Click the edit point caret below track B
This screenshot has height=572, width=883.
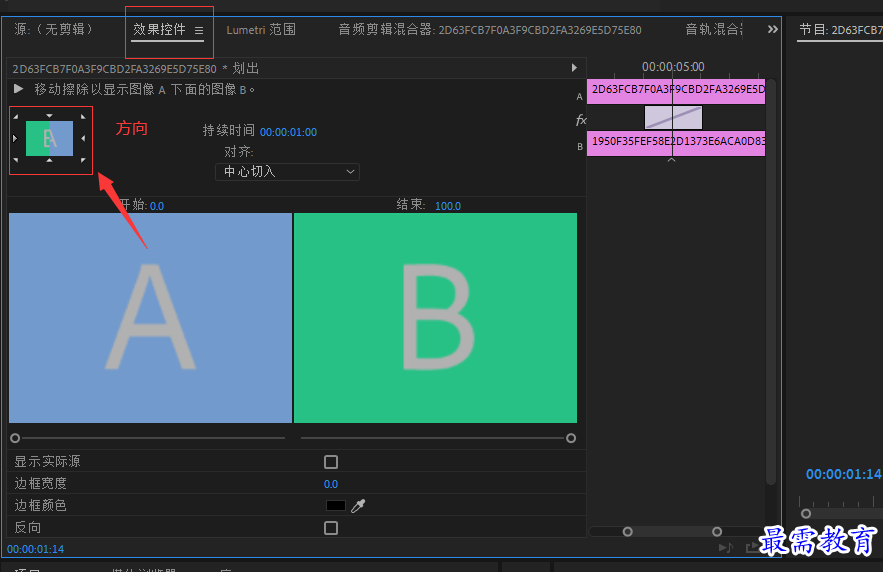(x=671, y=160)
